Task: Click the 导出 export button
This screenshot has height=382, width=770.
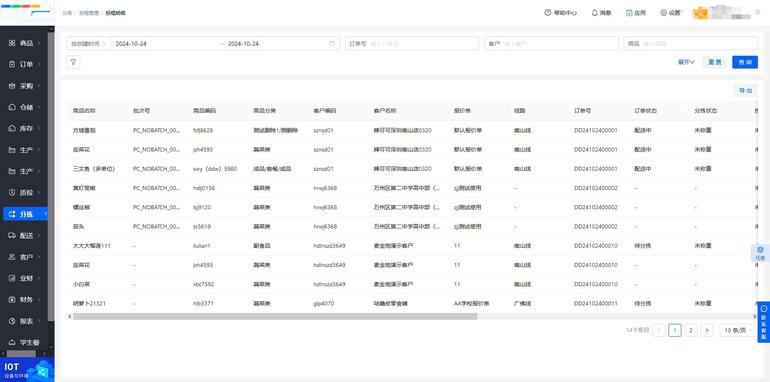Action: [x=745, y=91]
